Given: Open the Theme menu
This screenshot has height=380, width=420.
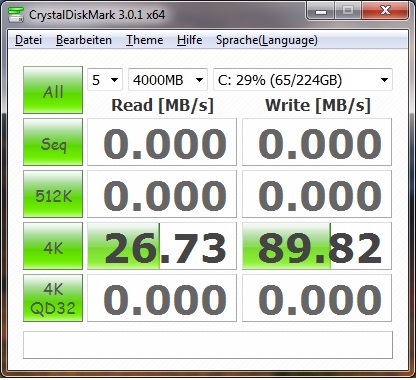Looking at the screenshot, I should pos(144,40).
